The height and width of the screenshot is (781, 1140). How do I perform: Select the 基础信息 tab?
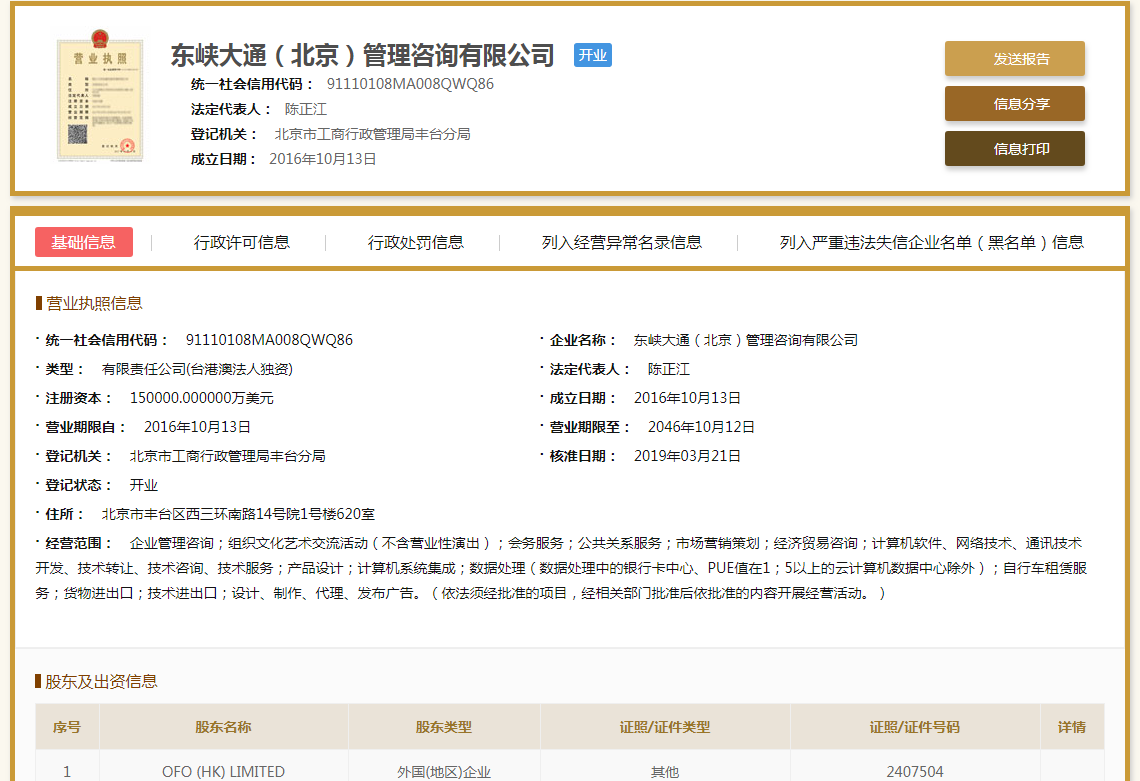[84, 242]
